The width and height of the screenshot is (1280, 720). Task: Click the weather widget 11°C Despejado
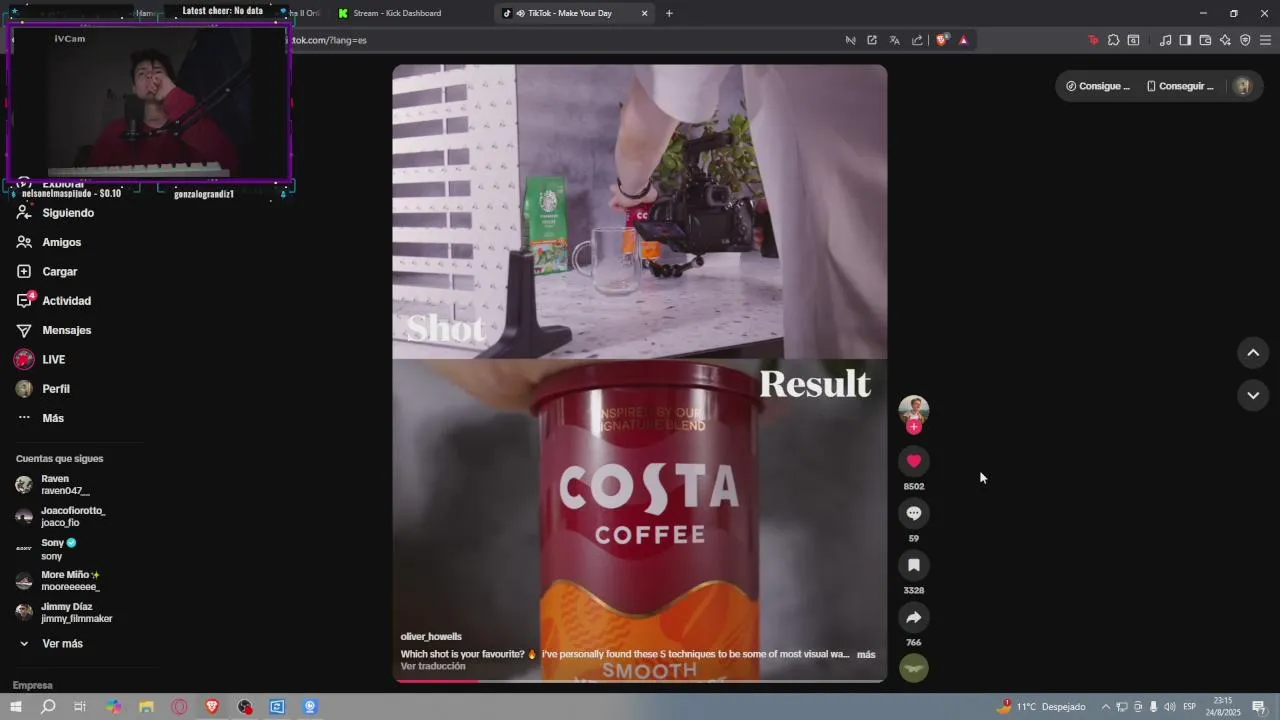pyautogui.click(x=1041, y=707)
